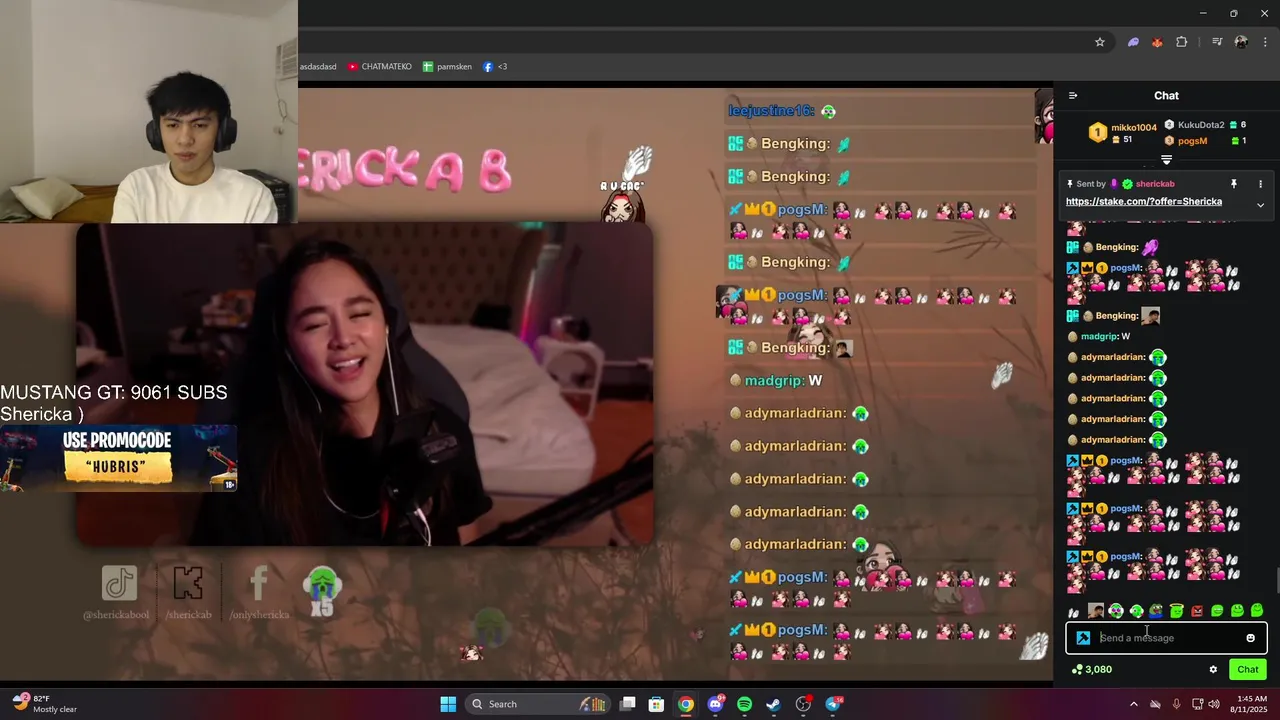This screenshot has height=720, width=1280.
Task: Expand pinned message with chevron
Action: coord(1260,205)
